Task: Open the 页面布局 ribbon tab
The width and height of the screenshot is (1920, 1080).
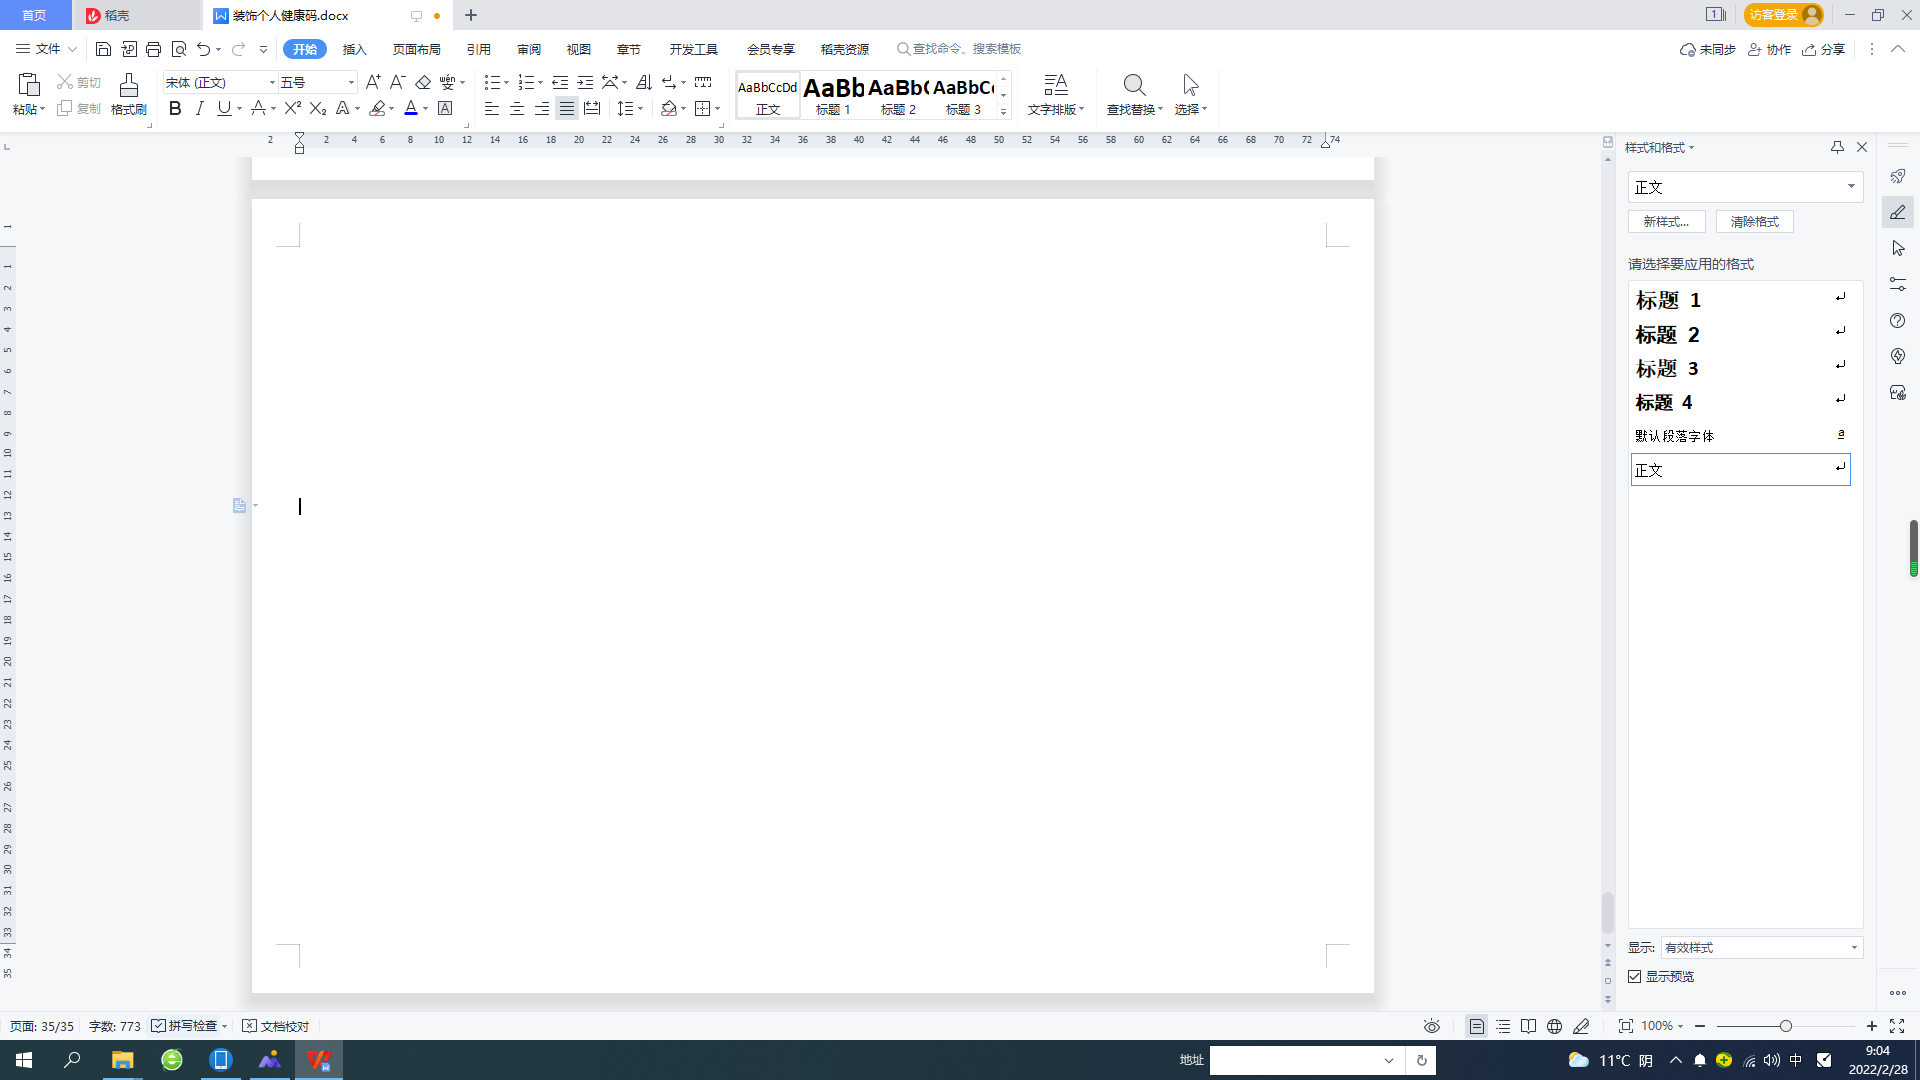Action: pos(417,49)
